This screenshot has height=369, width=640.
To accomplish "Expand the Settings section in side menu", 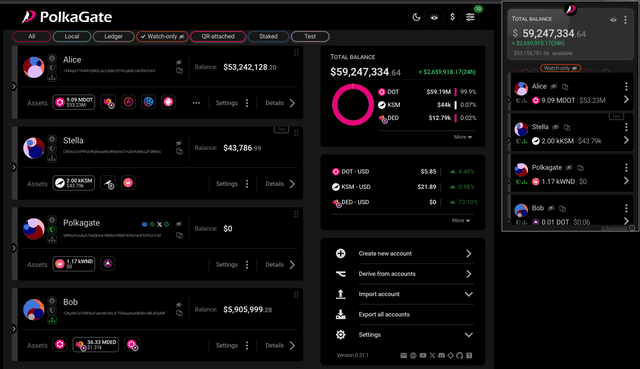I will [x=403, y=335].
